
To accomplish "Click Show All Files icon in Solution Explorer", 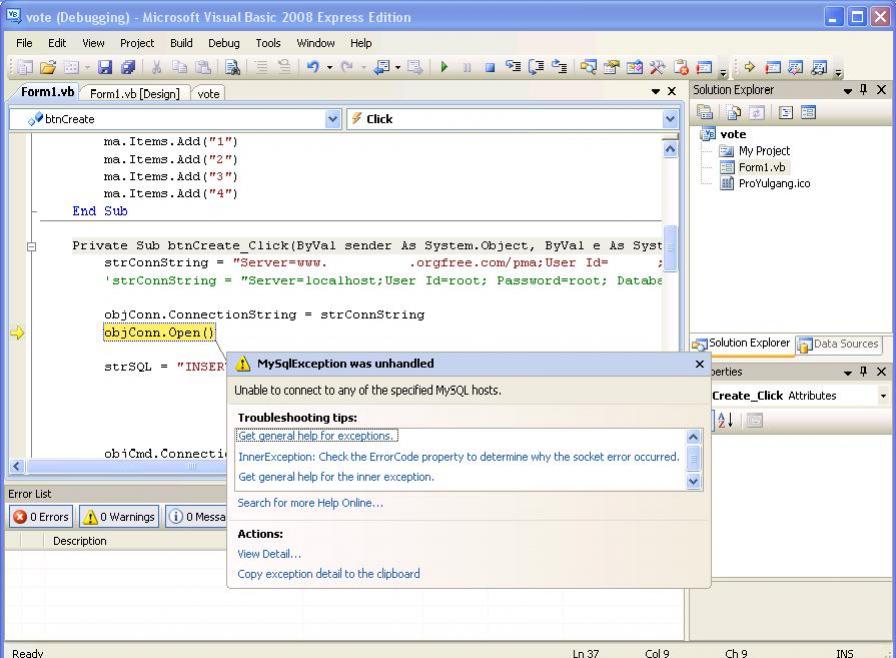I will (734, 113).
